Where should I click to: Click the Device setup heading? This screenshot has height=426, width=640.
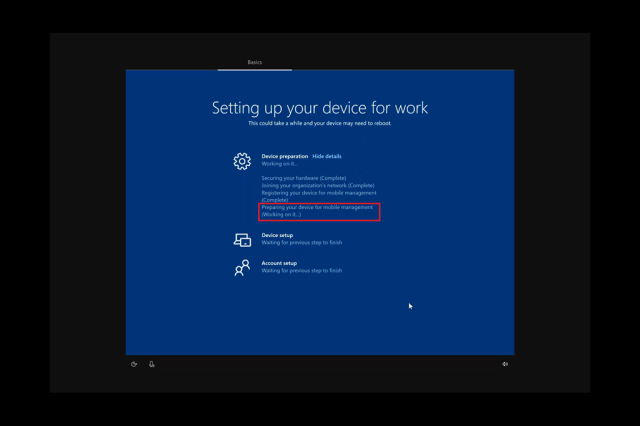(277, 235)
